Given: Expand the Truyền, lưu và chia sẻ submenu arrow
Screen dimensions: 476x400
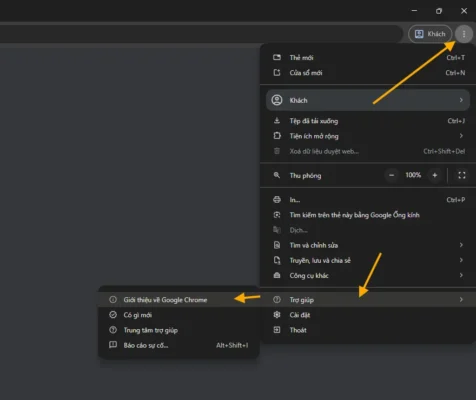Looking at the screenshot, I should point(461,260).
